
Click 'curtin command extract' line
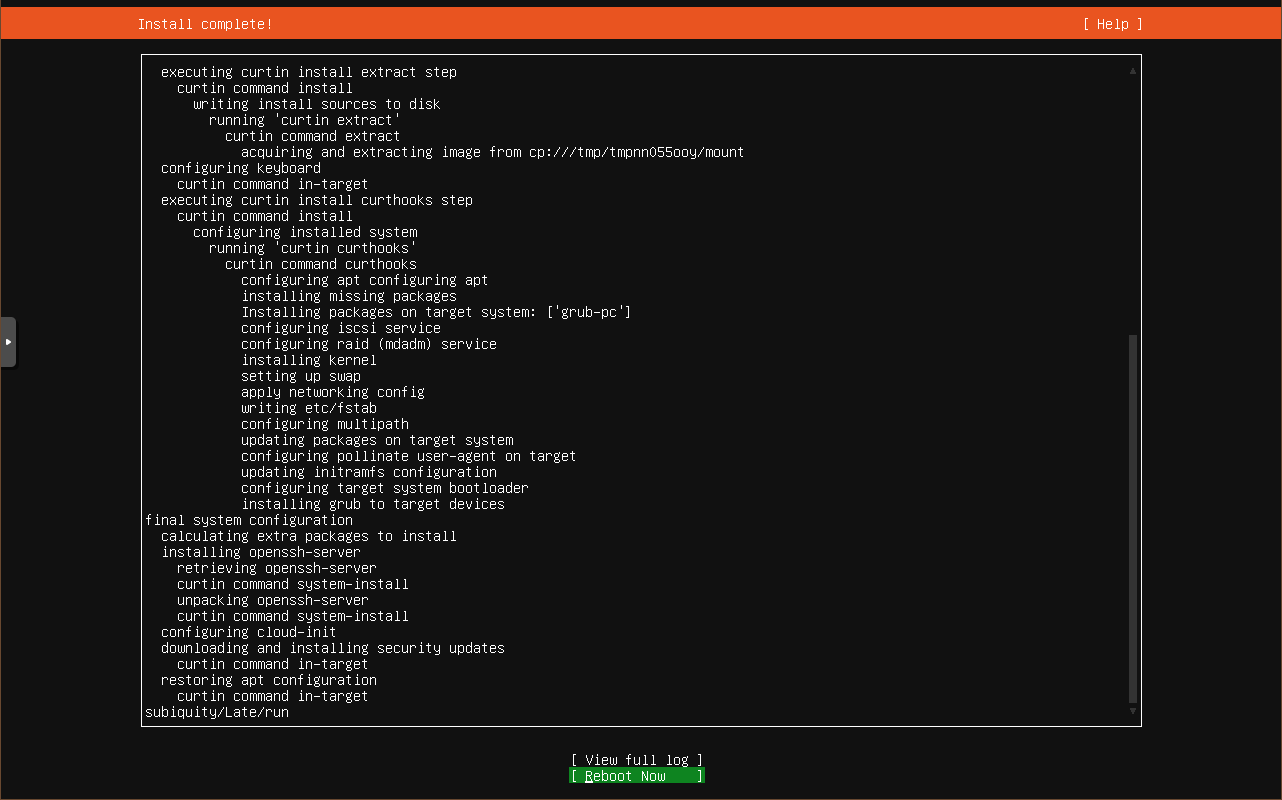[313, 136]
